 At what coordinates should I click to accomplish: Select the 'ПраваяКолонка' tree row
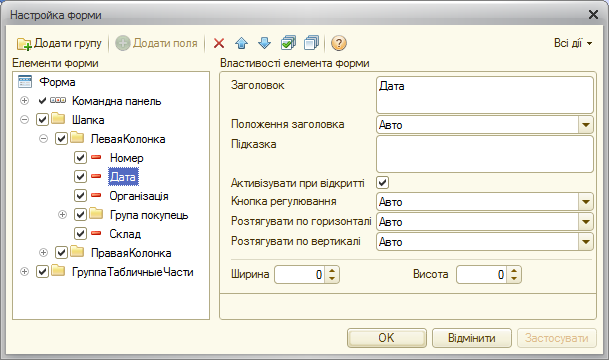click(131, 253)
